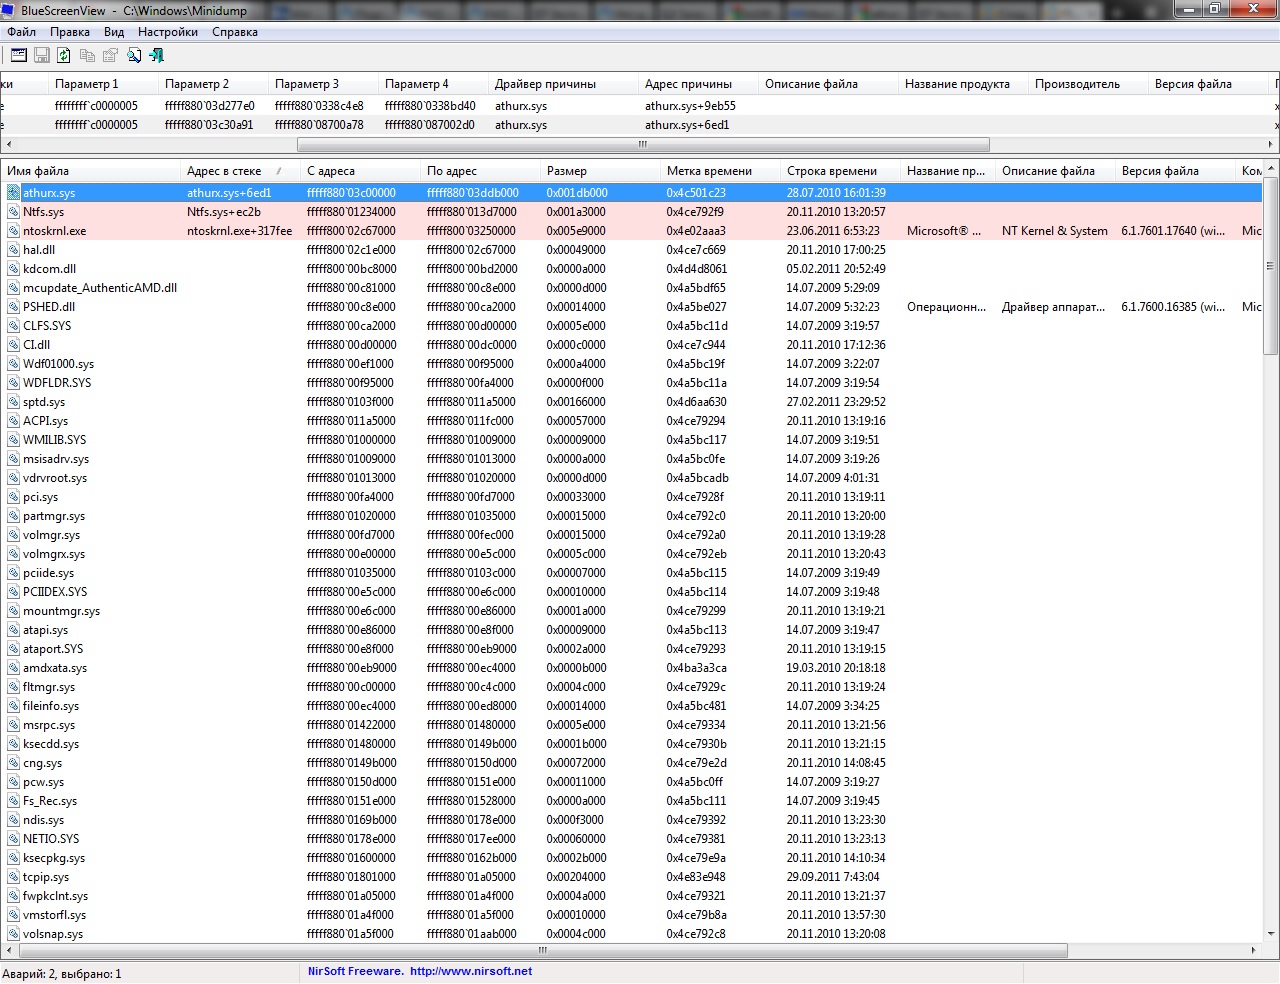Sort crashes by Драйвер причины column header

545,84
